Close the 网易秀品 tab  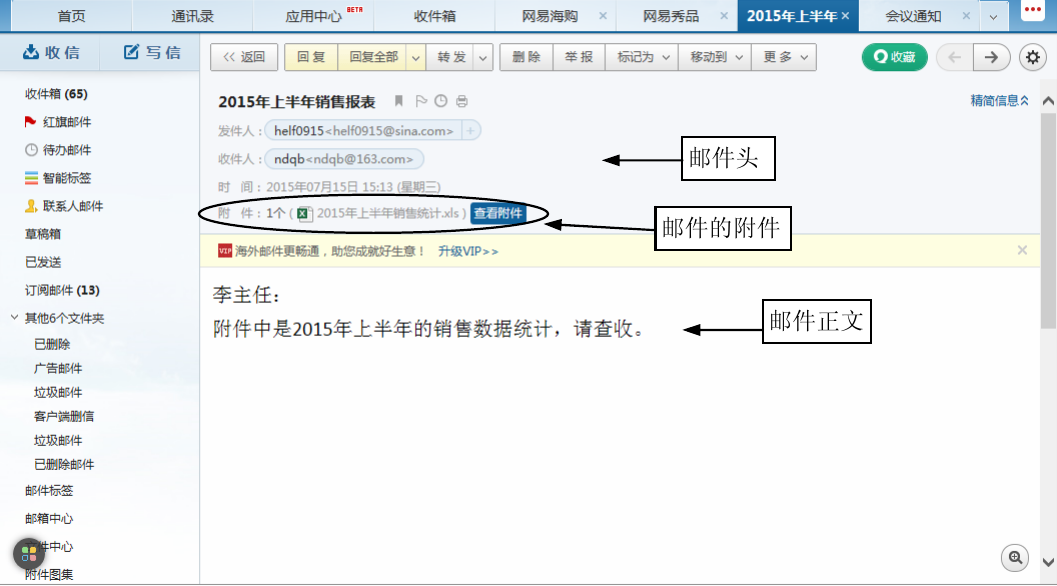click(724, 16)
